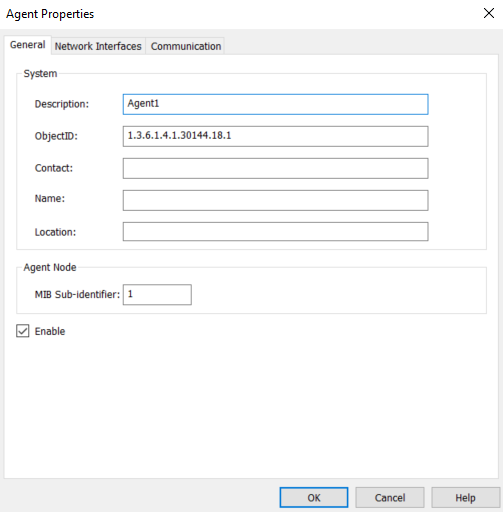Toggle the Enable checkbox
Image resolution: width=503 pixels, height=512 pixels.
[x=23, y=331]
